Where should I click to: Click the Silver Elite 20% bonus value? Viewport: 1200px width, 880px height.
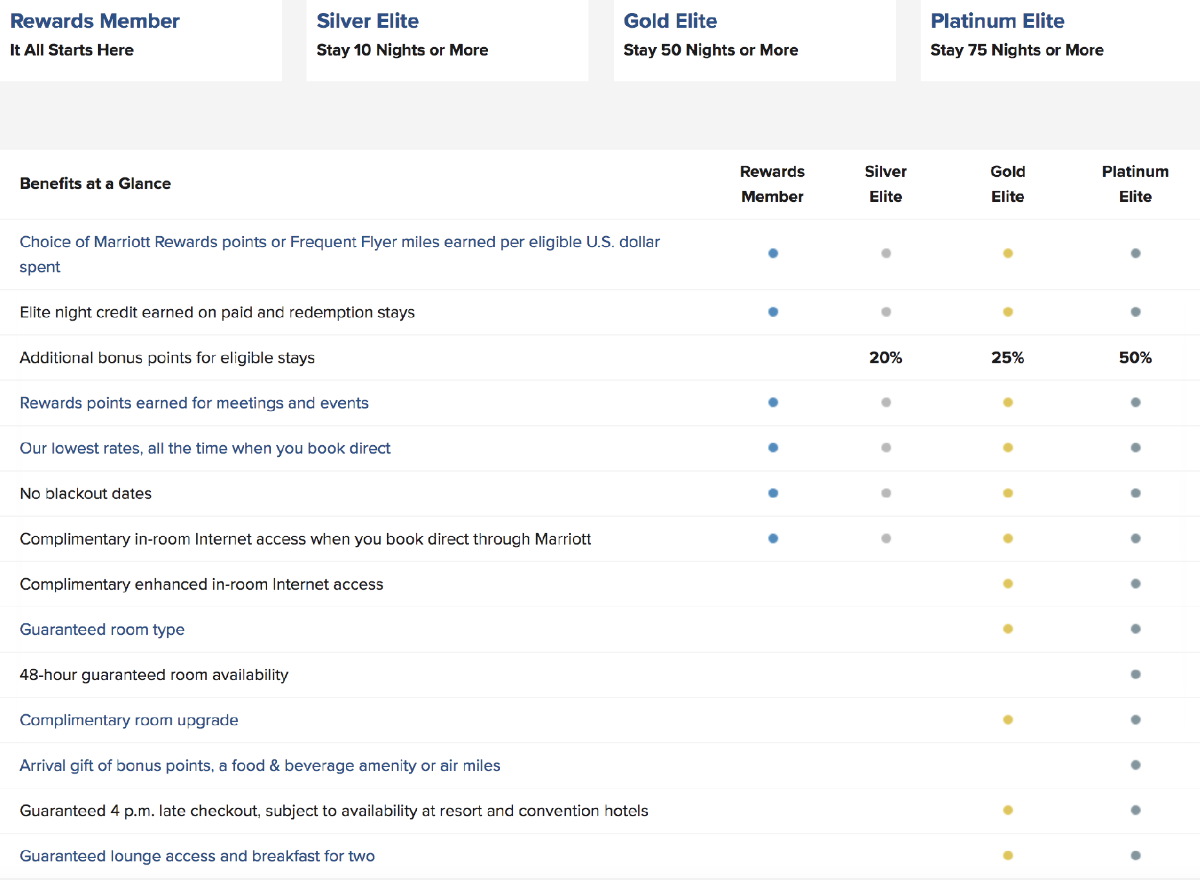(x=886, y=357)
